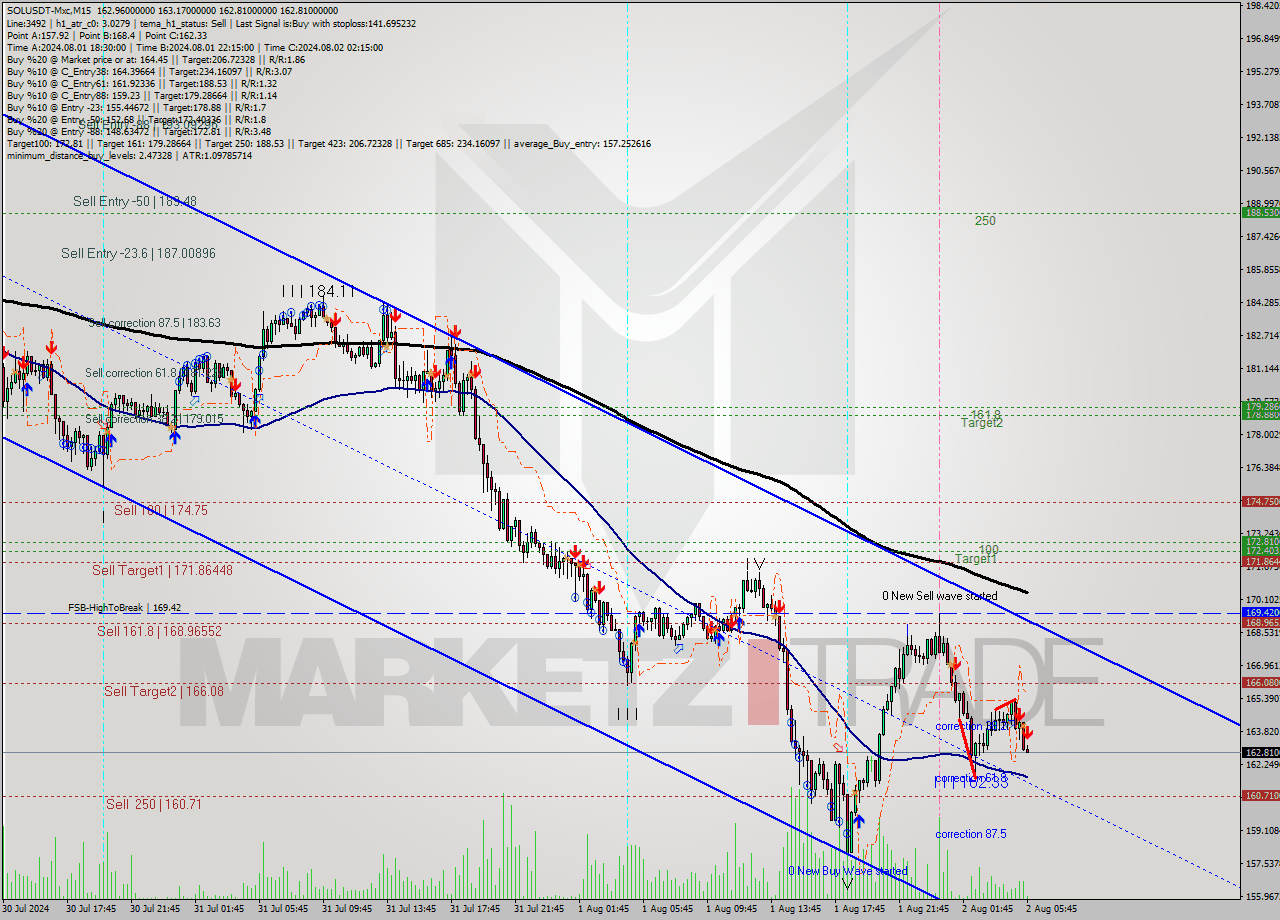Click the '1 Aug 17:45' time label
Image resolution: width=1280 pixels, height=920 pixels.
tap(858, 909)
